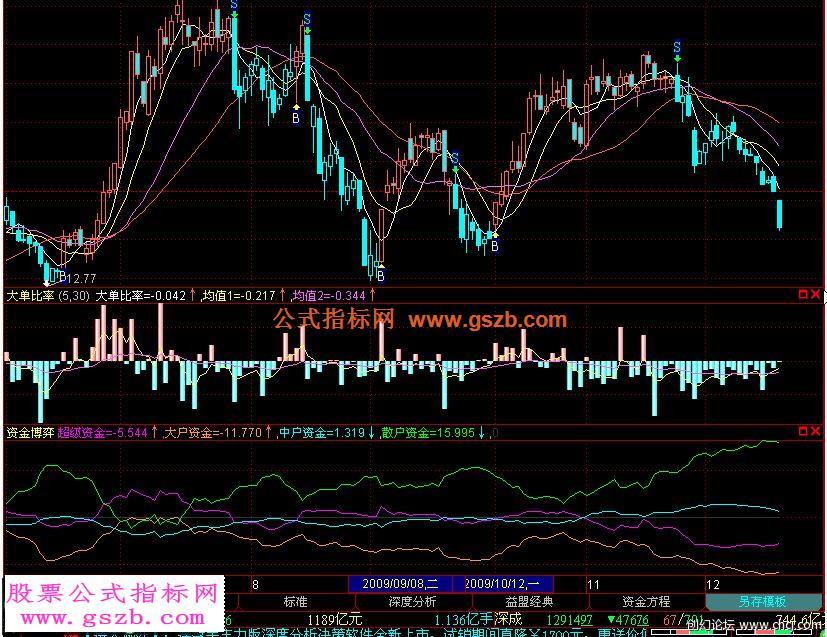The height and width of the screenshot is (637, 827).
Task: Maximize the 资金博弈 indicator panel
Action: pyautogui.click(x=803, y=431)
